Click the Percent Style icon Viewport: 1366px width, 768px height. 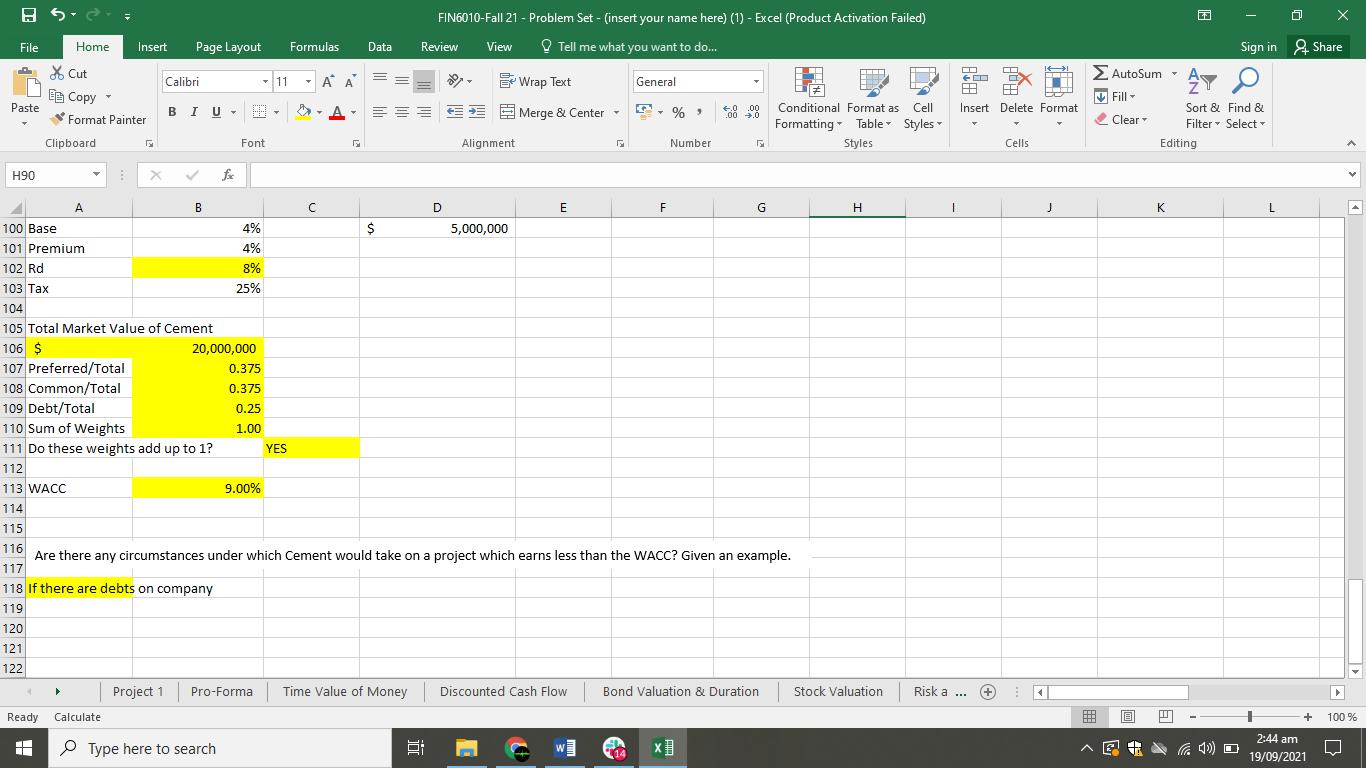tap(678, 114)
